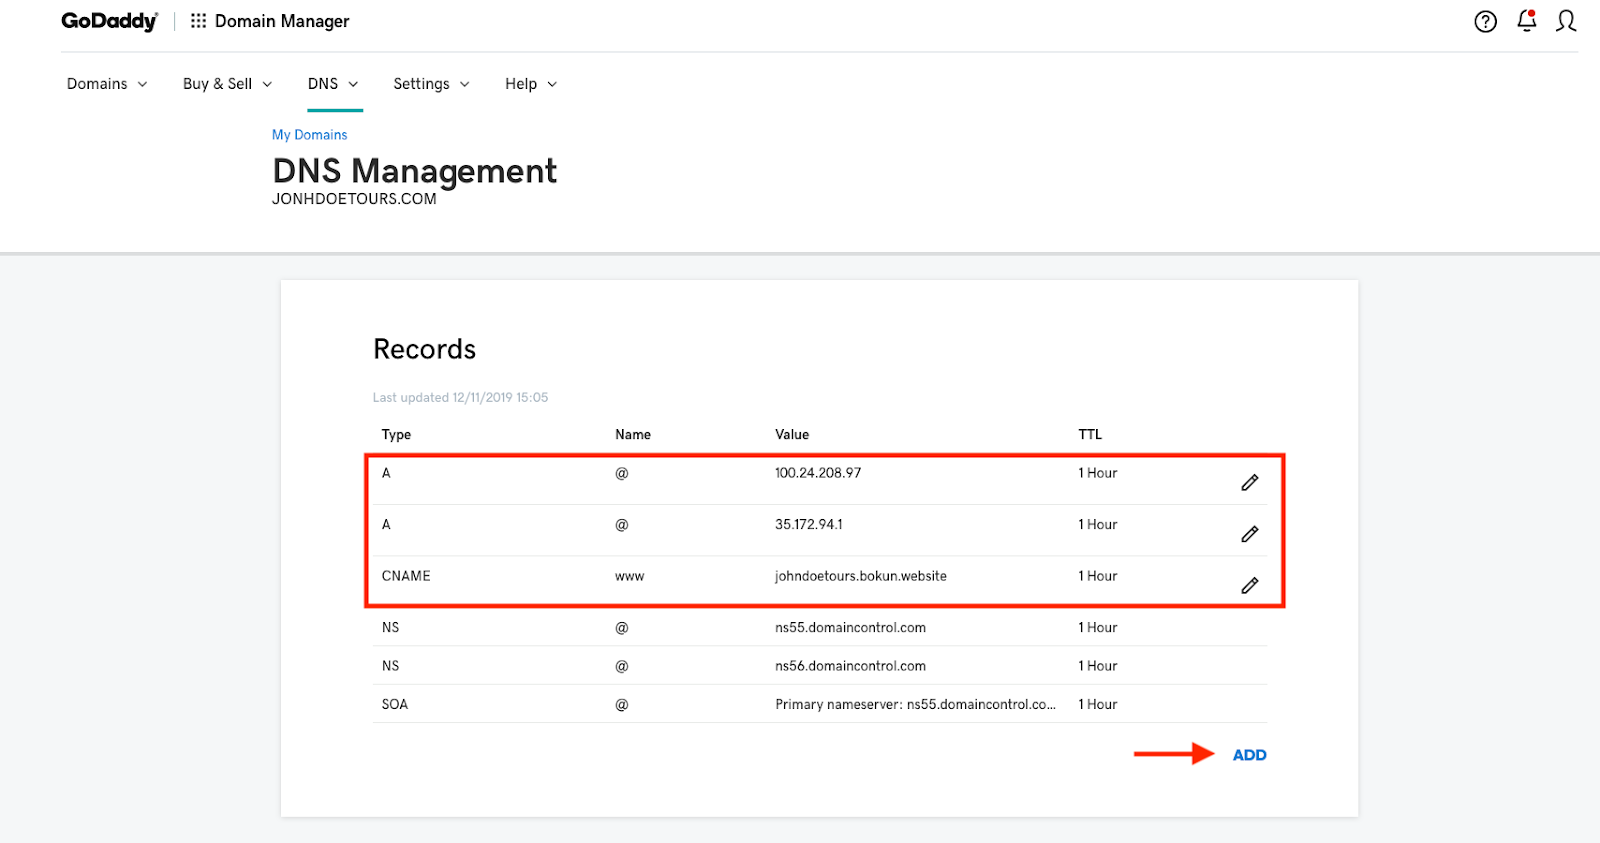The height and width of the screenshot is (843, 1600).
Task: Click the type cell of ns56 NS row
Action: click(390, 666)
